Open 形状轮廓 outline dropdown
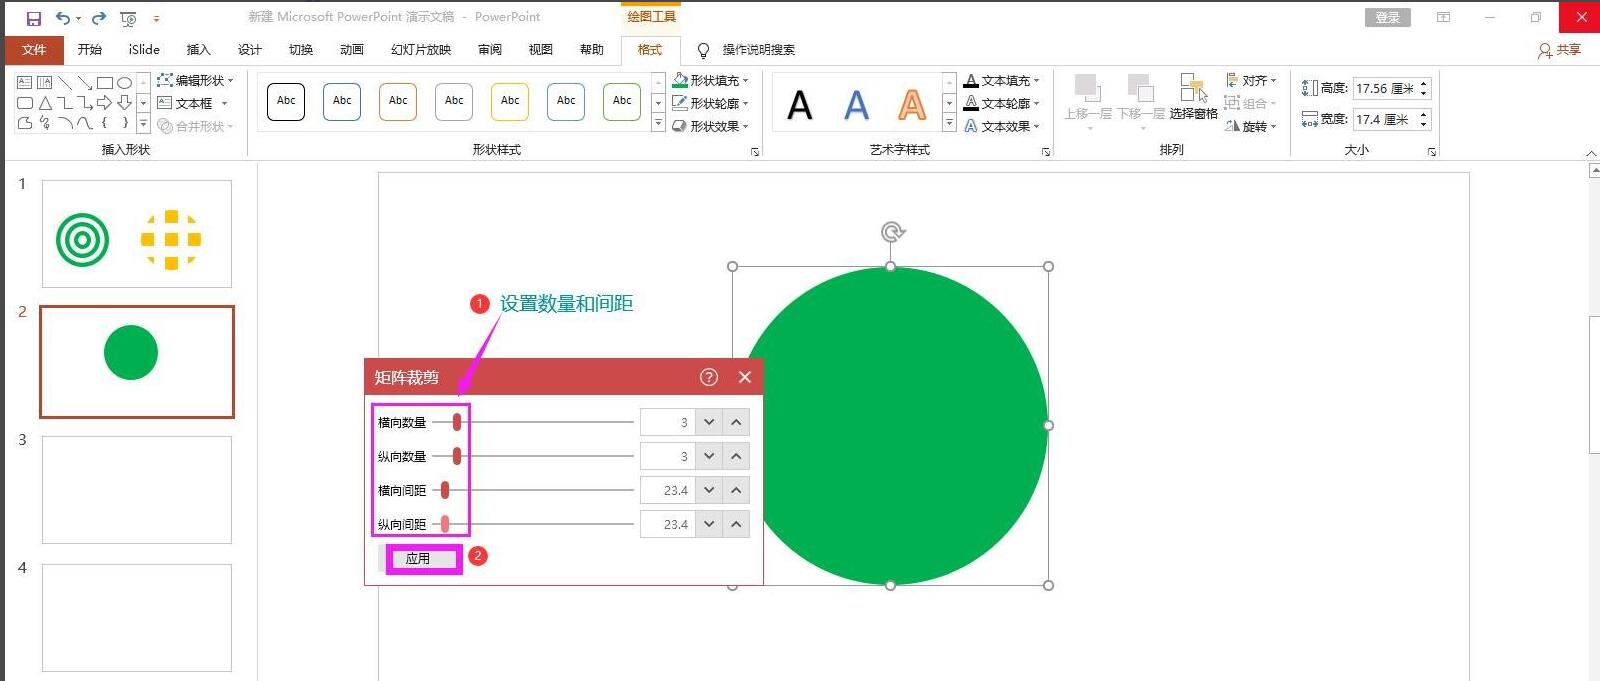The height and width of the screenshot is (681, 1600). pyautogui.click(x=711, y=103)
